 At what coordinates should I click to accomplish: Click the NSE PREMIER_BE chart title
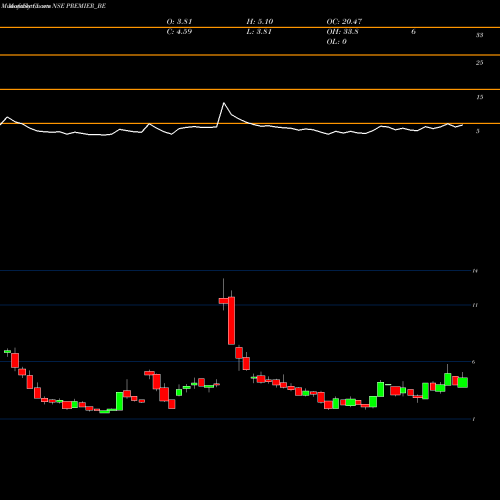click(x=79, y=6)
